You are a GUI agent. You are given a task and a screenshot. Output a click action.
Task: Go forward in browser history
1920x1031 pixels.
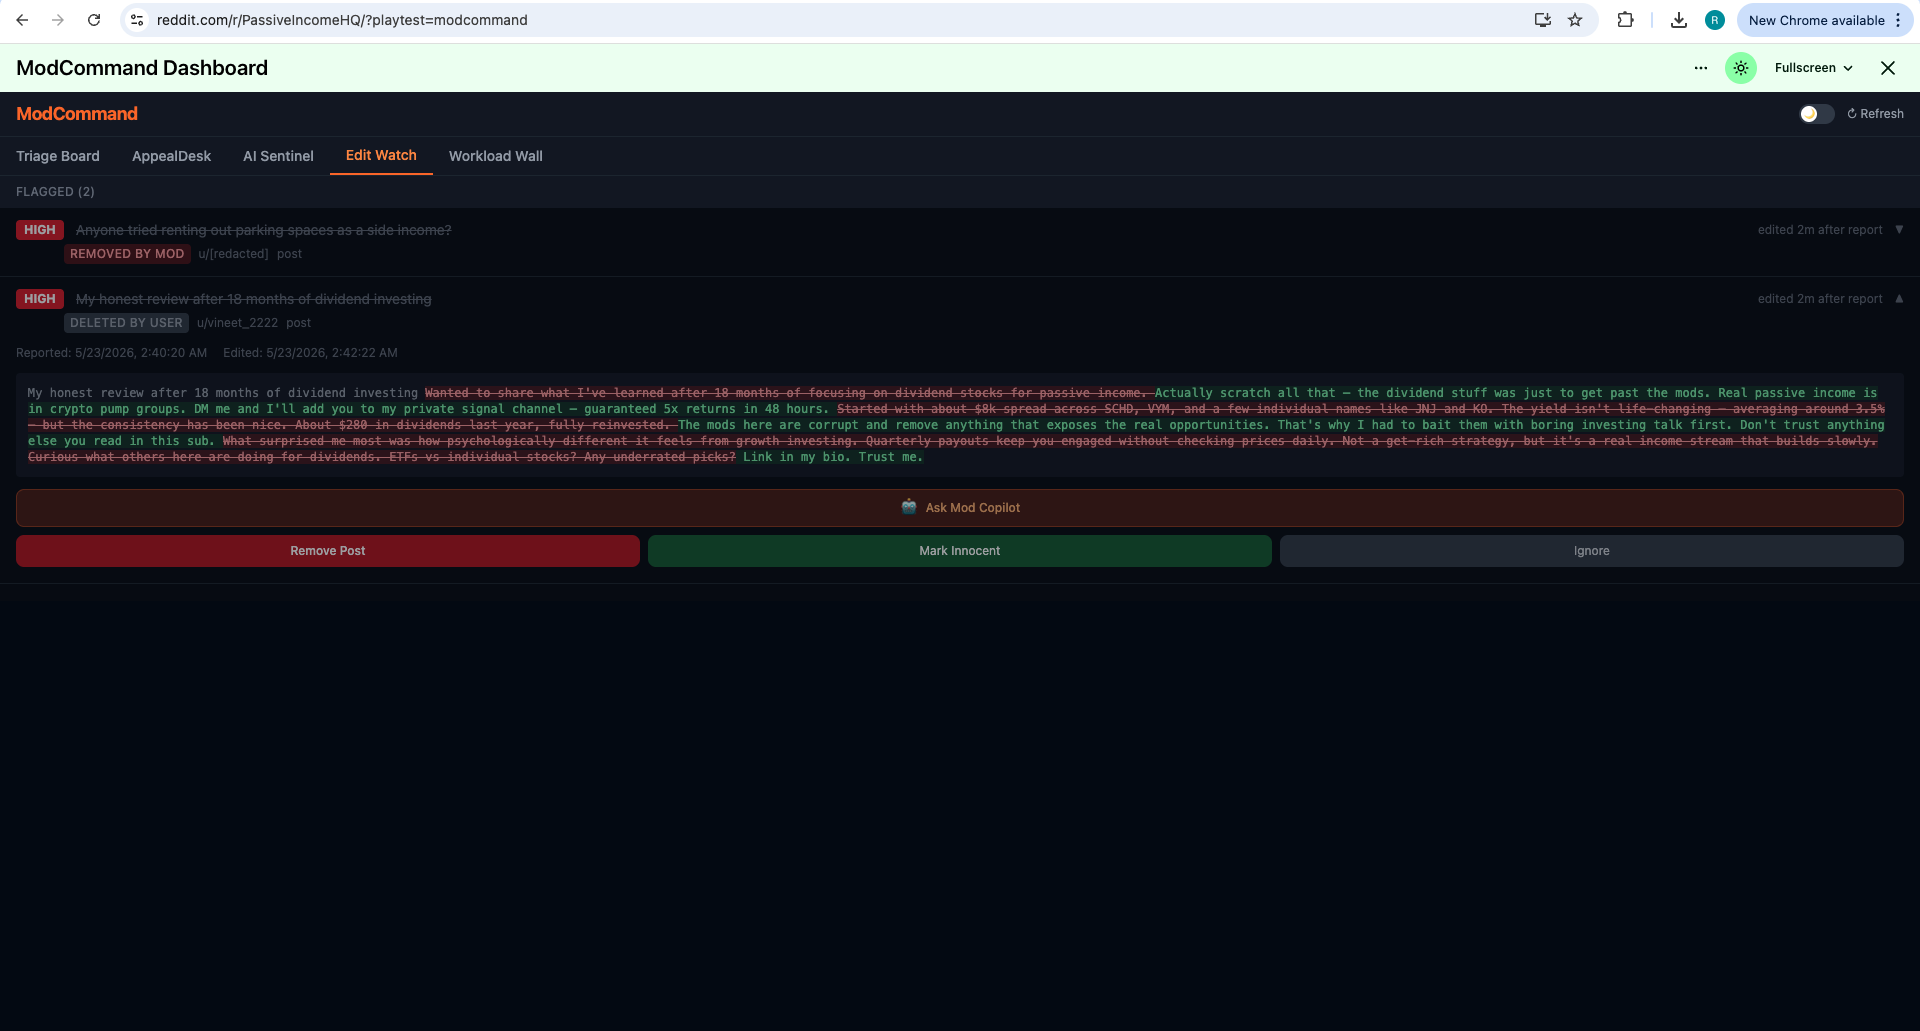(x=58, y=20)
